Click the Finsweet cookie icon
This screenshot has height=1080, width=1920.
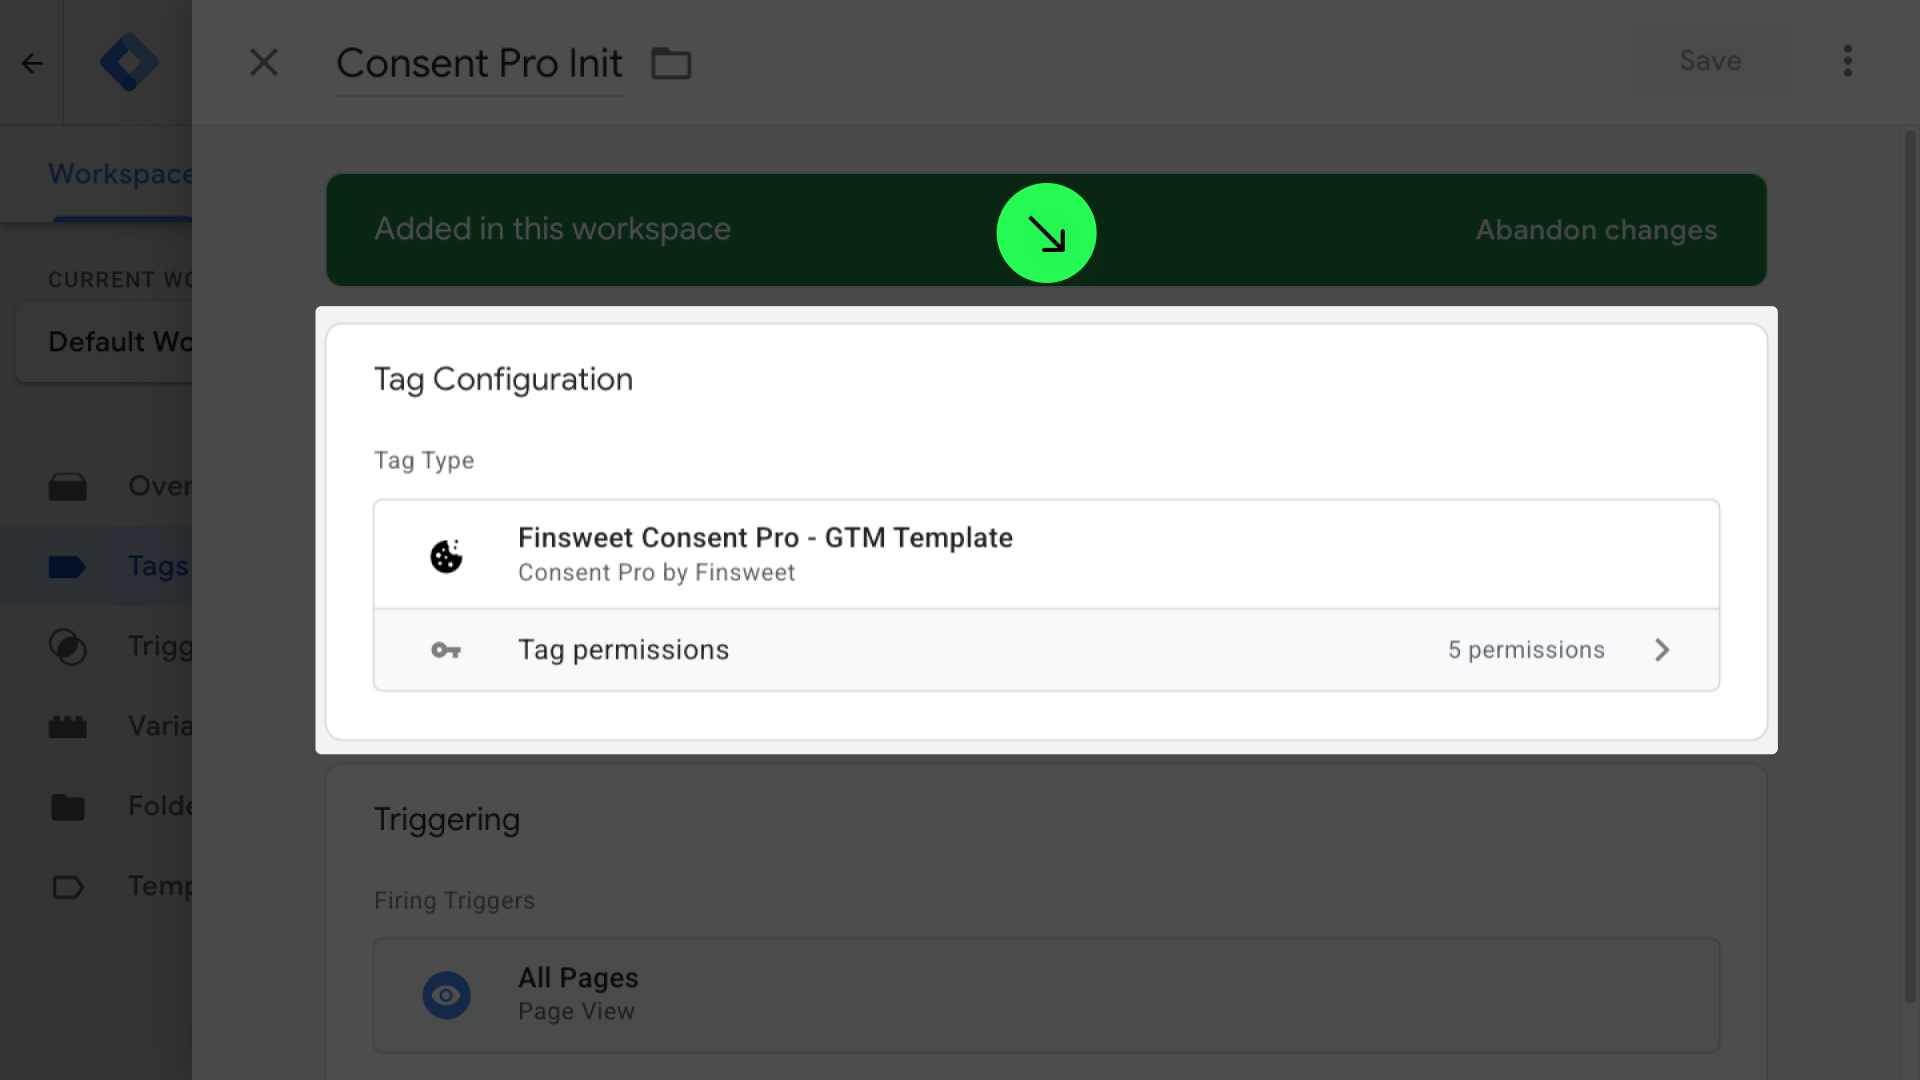[x=446, y=556]
